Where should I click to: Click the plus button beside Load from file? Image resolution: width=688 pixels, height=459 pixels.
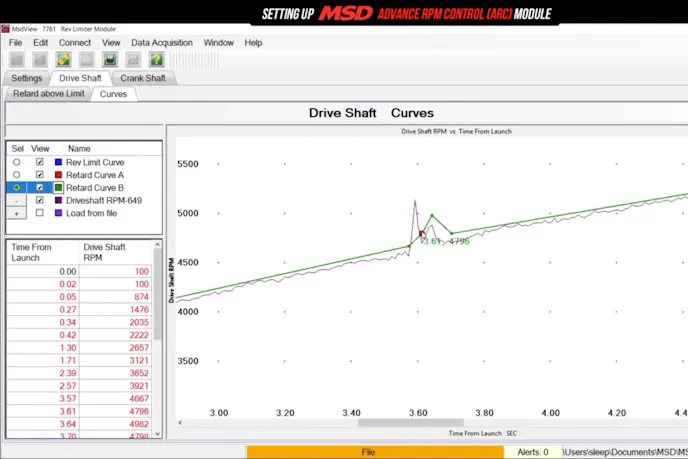[16, 213]
